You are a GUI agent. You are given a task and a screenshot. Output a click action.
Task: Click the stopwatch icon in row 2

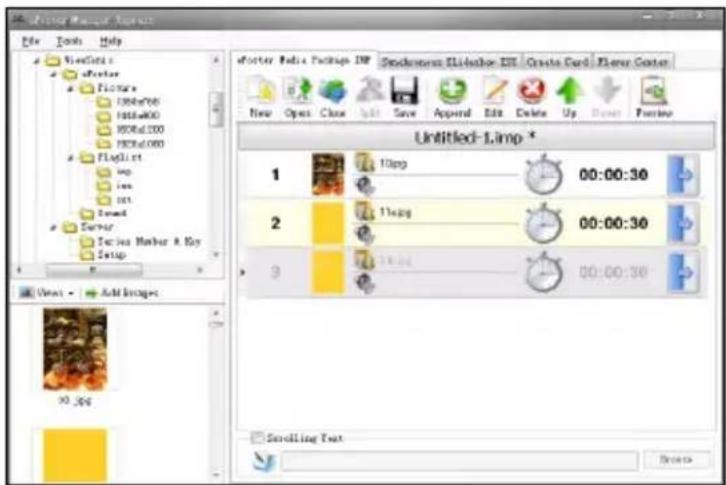click(x=544, y=223)
